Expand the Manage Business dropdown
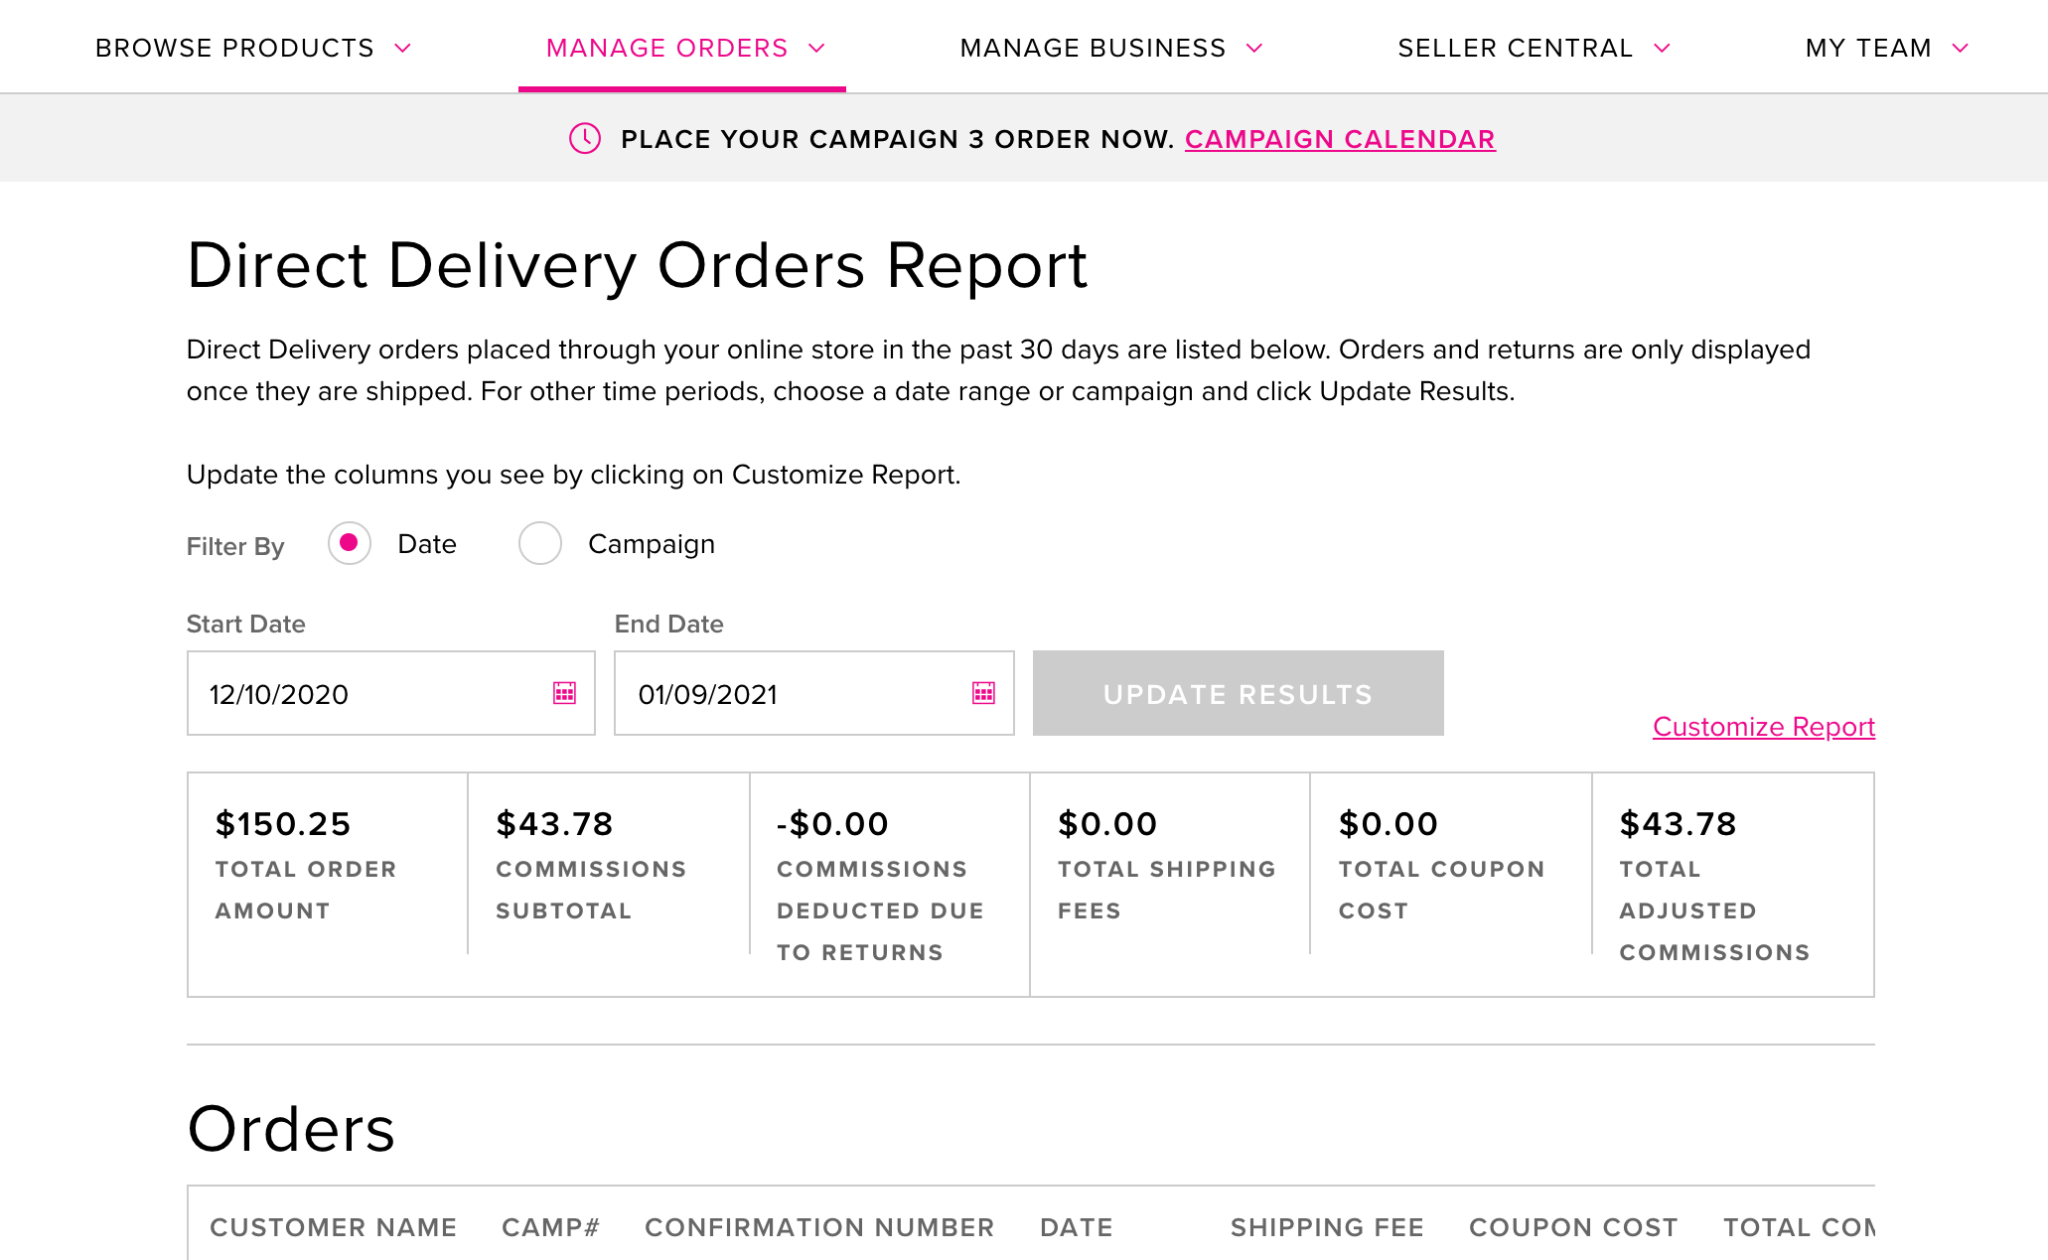Image resolution: width=2048 pixels, height=1260 pixels. point(1110,47)
